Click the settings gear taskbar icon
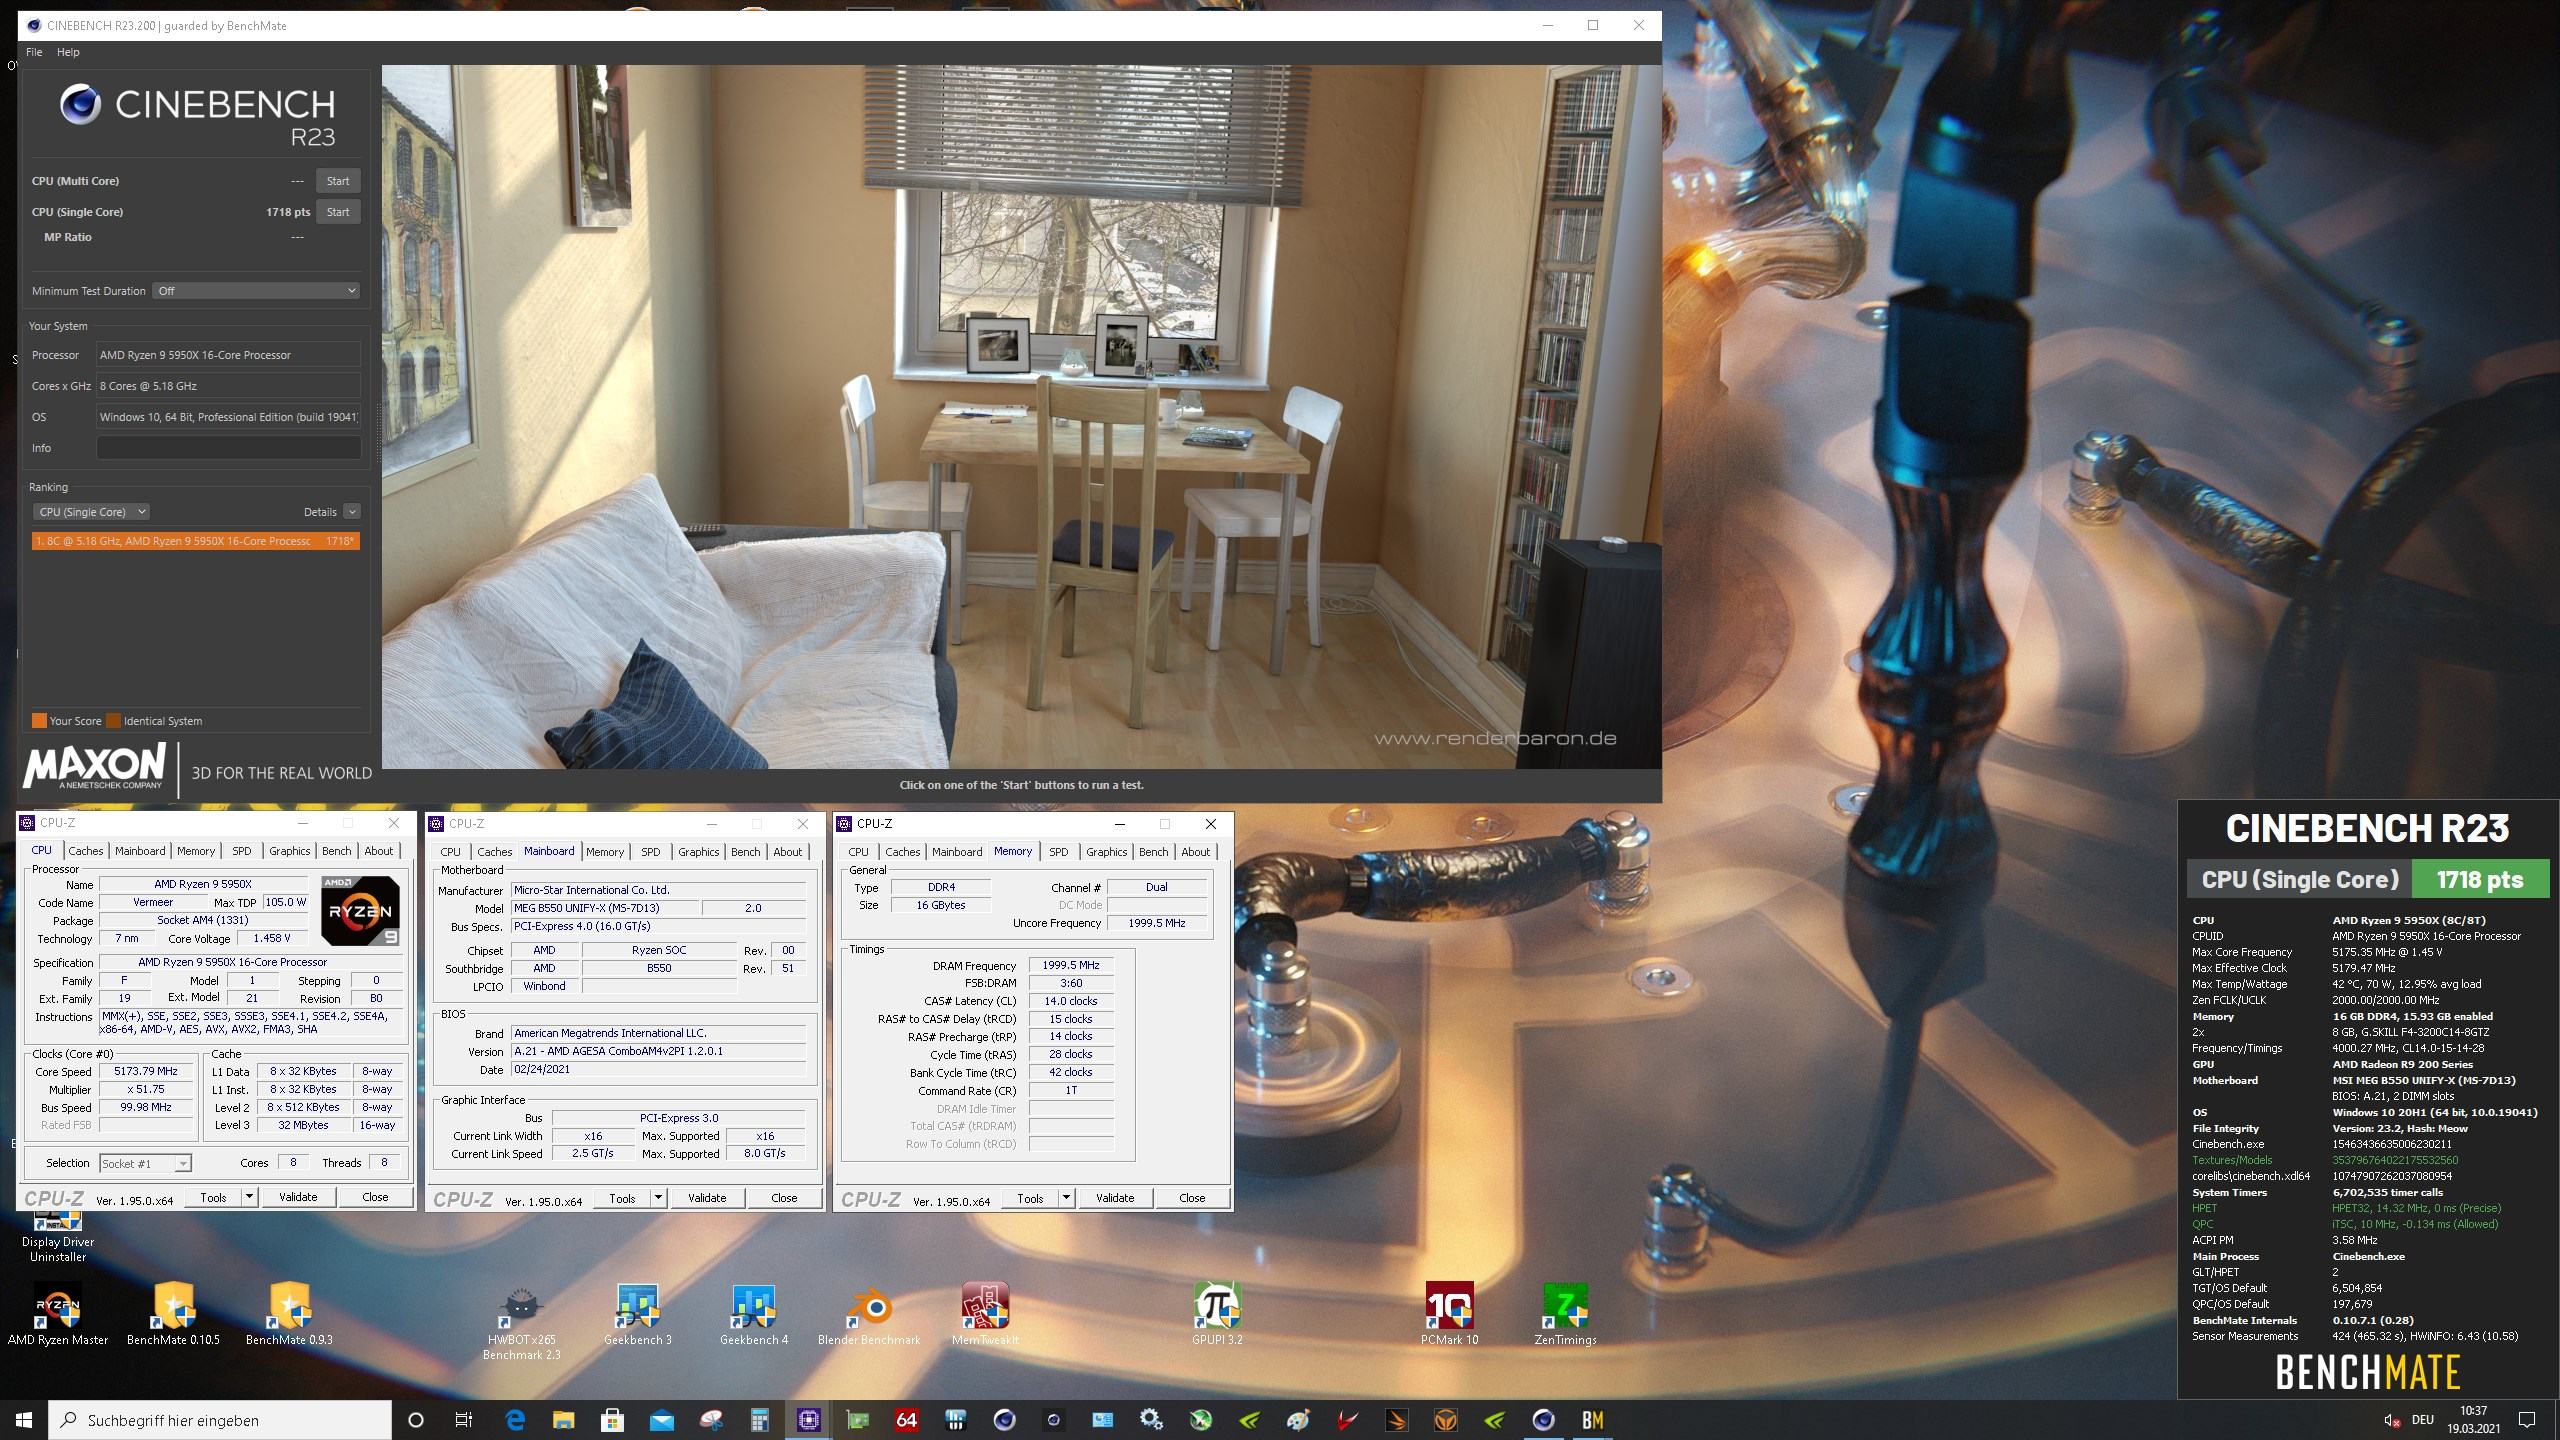Screen dimensions: 2560x1440 (x=1151, y=1420)
